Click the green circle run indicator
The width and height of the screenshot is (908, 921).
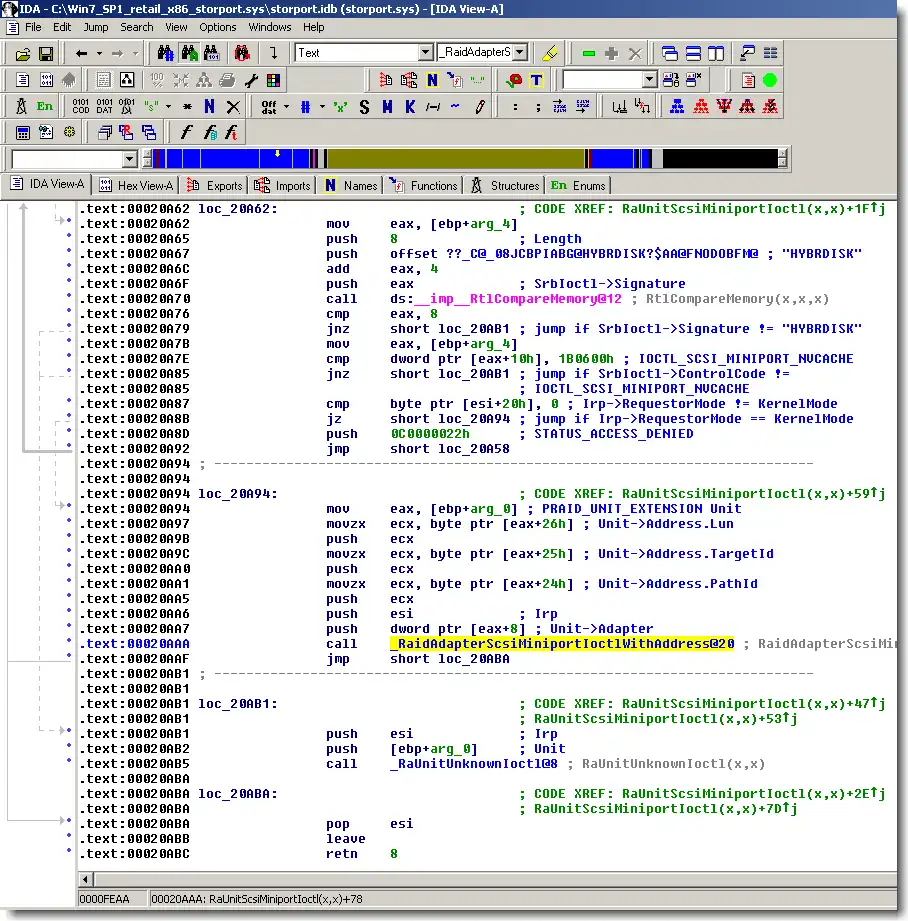click(769, 80)
